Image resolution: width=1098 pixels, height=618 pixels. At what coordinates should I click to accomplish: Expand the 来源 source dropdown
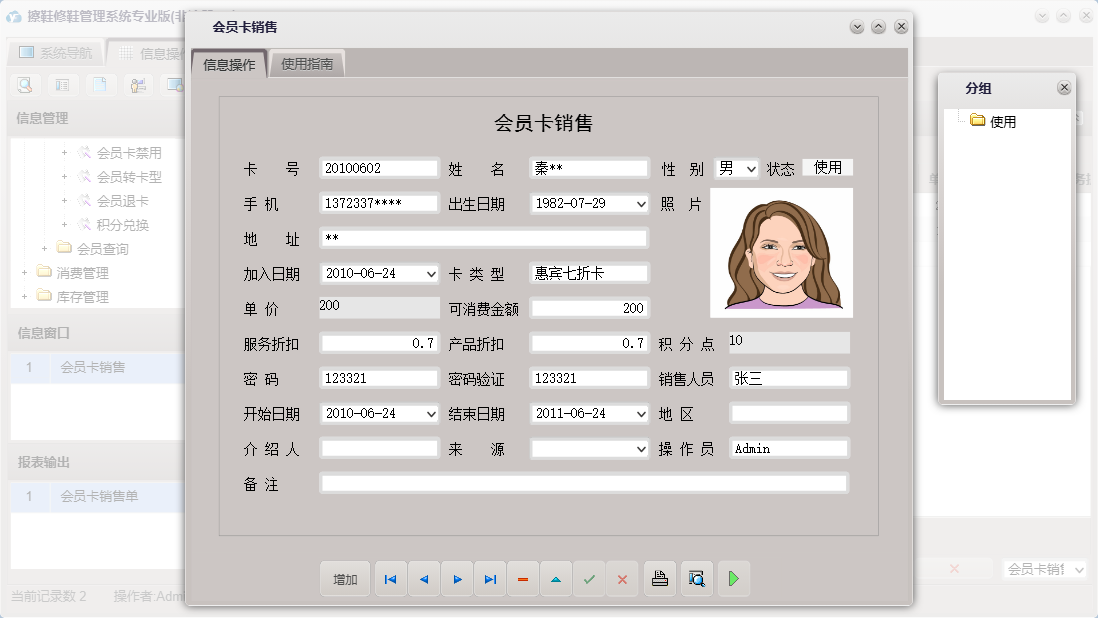coord(641,450)
